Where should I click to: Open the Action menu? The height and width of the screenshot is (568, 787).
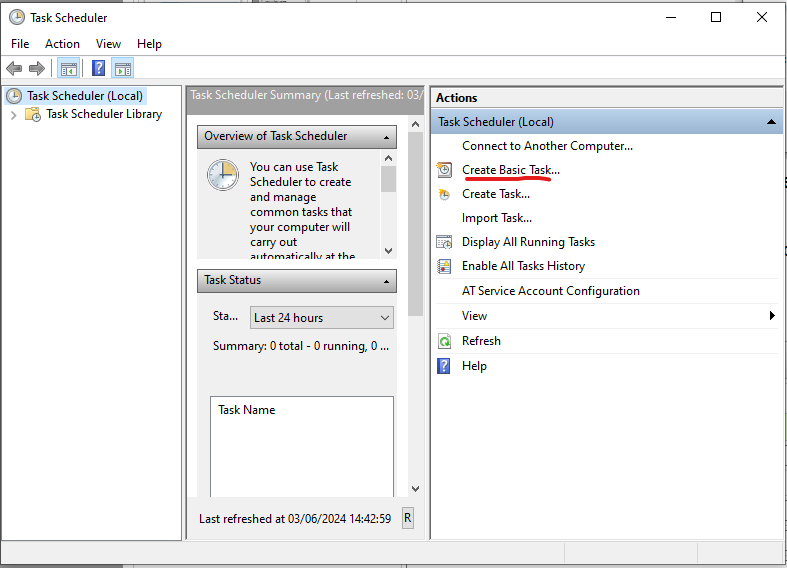tap(62, 44)
